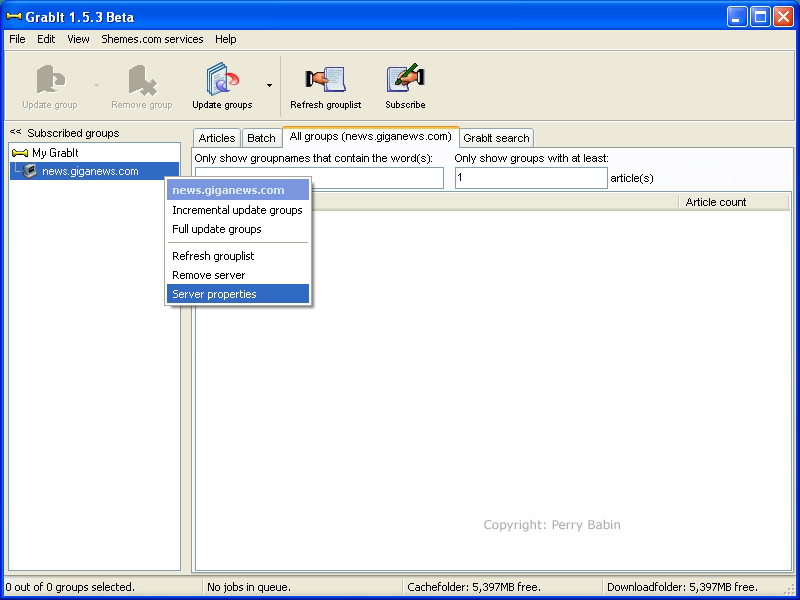The height and width of the screenshot is (600, 800).
Task: Click the Downloadfolder free space status entry
Action: coord(682,587)
